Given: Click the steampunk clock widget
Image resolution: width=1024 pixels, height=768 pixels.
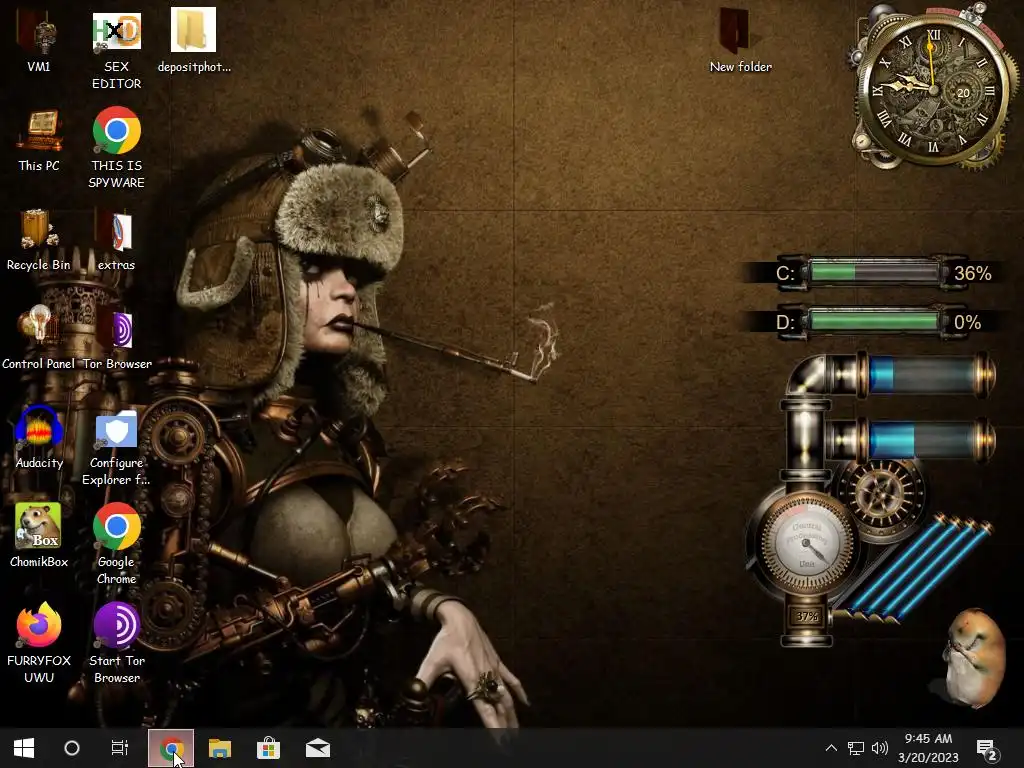Looking at the screenshot, I should coord(934,88).
